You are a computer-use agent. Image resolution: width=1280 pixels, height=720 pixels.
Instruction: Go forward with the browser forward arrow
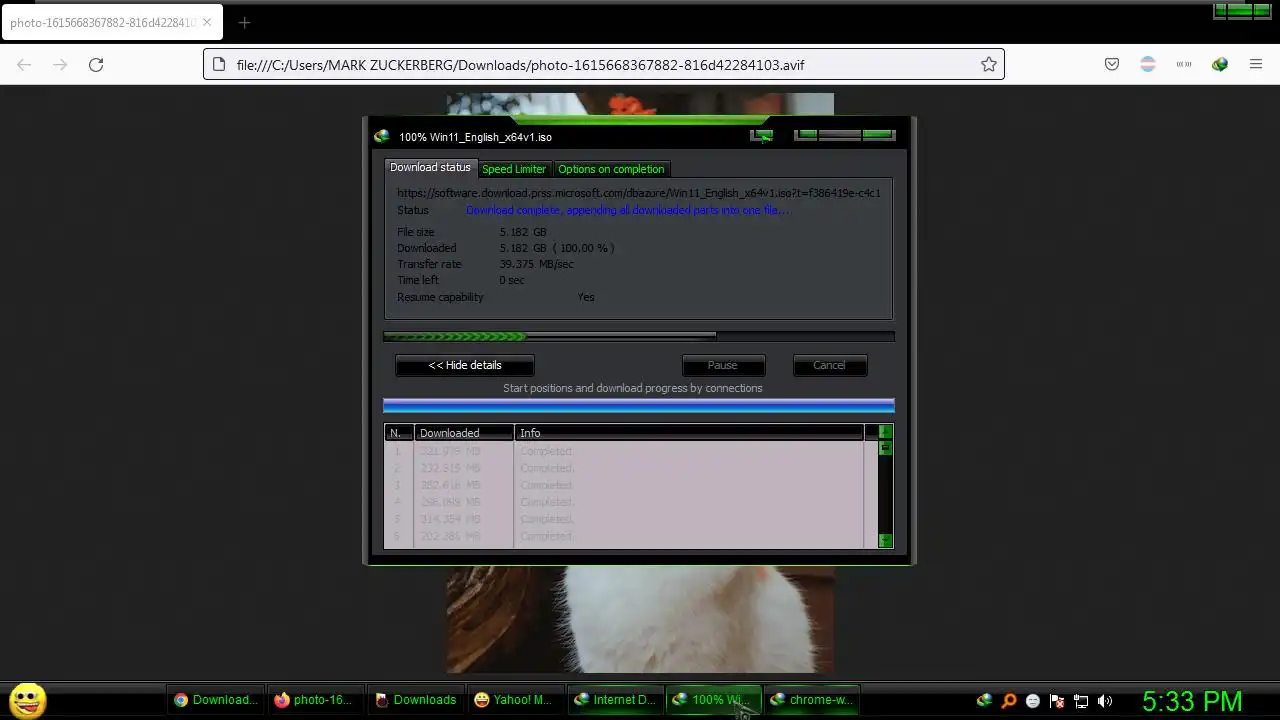pos(60,65)
